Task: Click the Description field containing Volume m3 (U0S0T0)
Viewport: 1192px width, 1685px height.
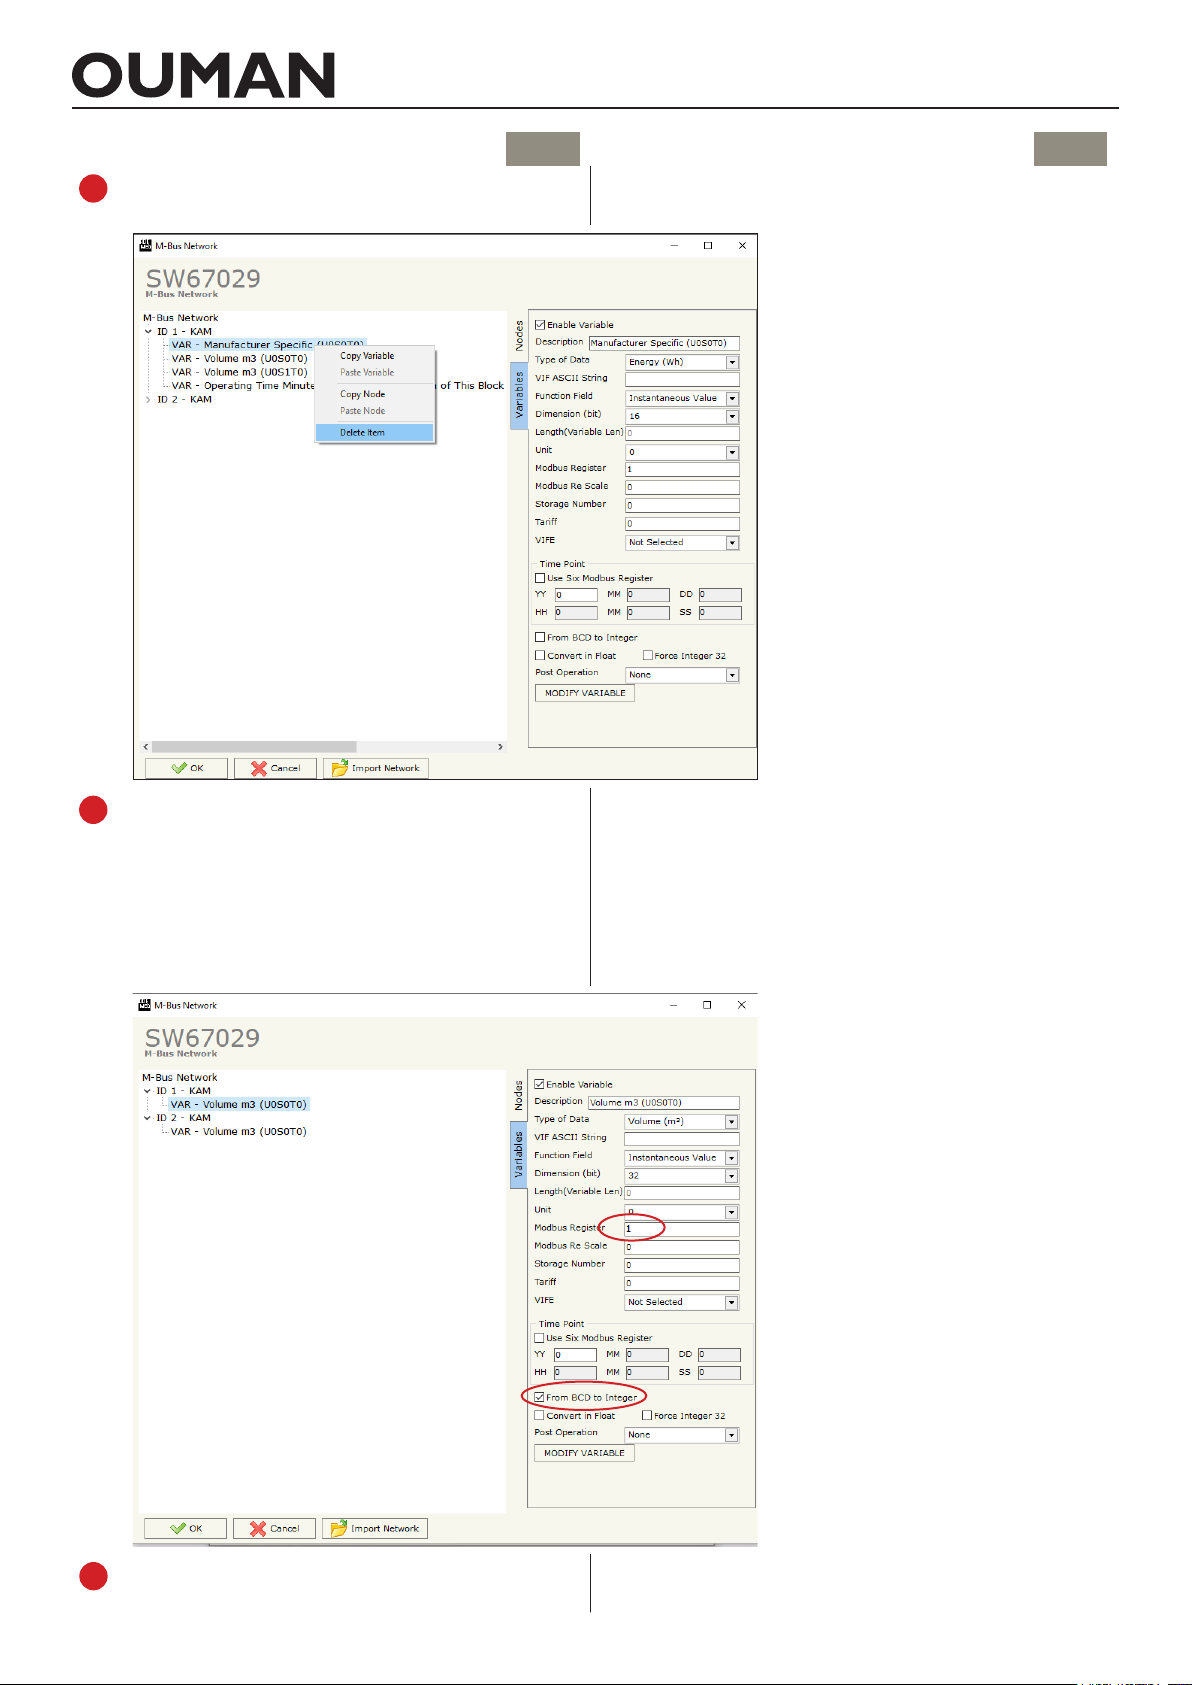Action: 663,1103
